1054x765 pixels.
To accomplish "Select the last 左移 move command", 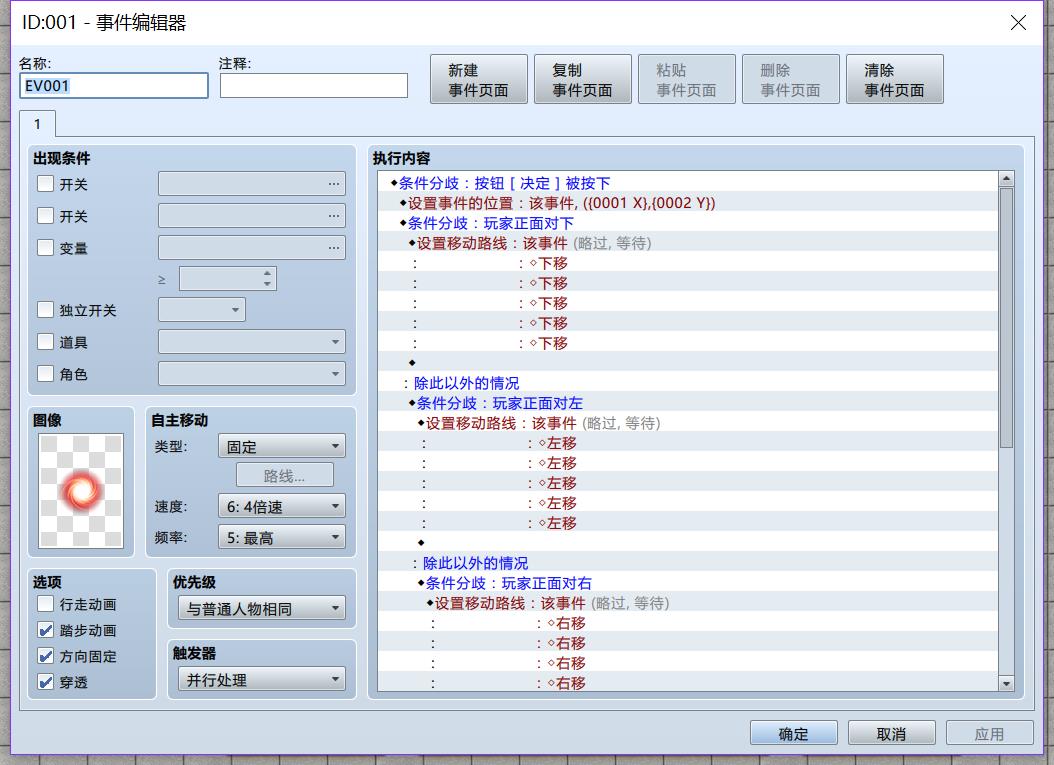I will (688, 524).
